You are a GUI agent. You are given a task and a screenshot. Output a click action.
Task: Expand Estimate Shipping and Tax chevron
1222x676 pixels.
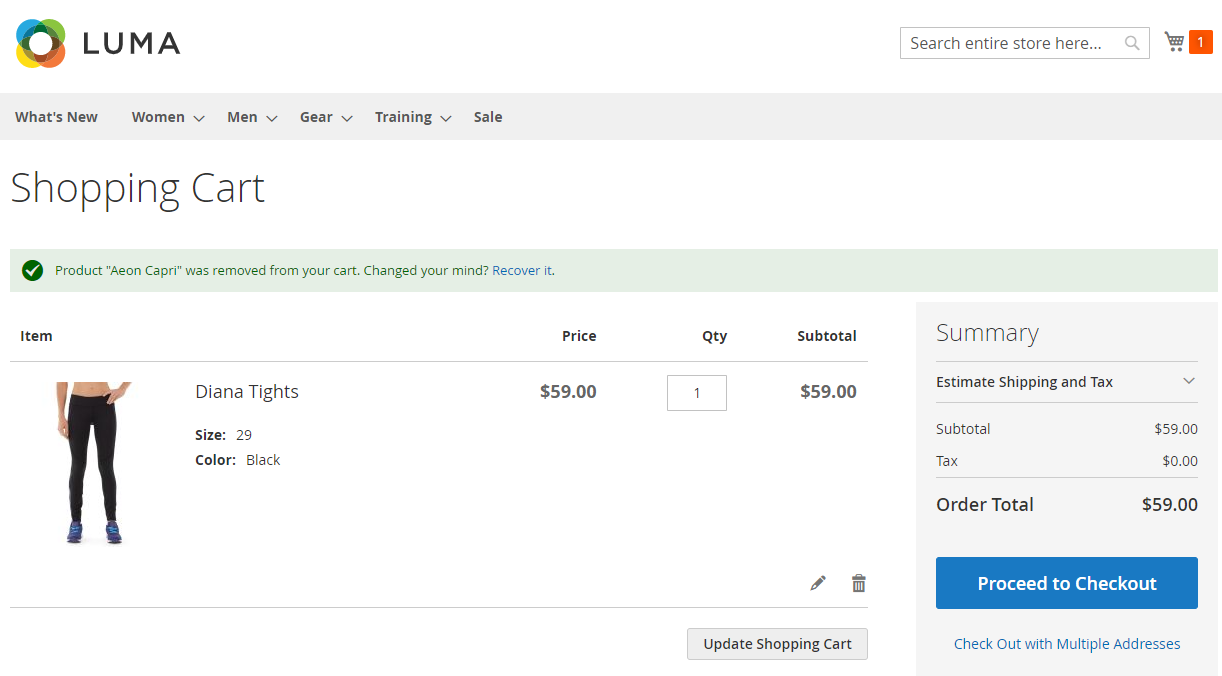1189,381
